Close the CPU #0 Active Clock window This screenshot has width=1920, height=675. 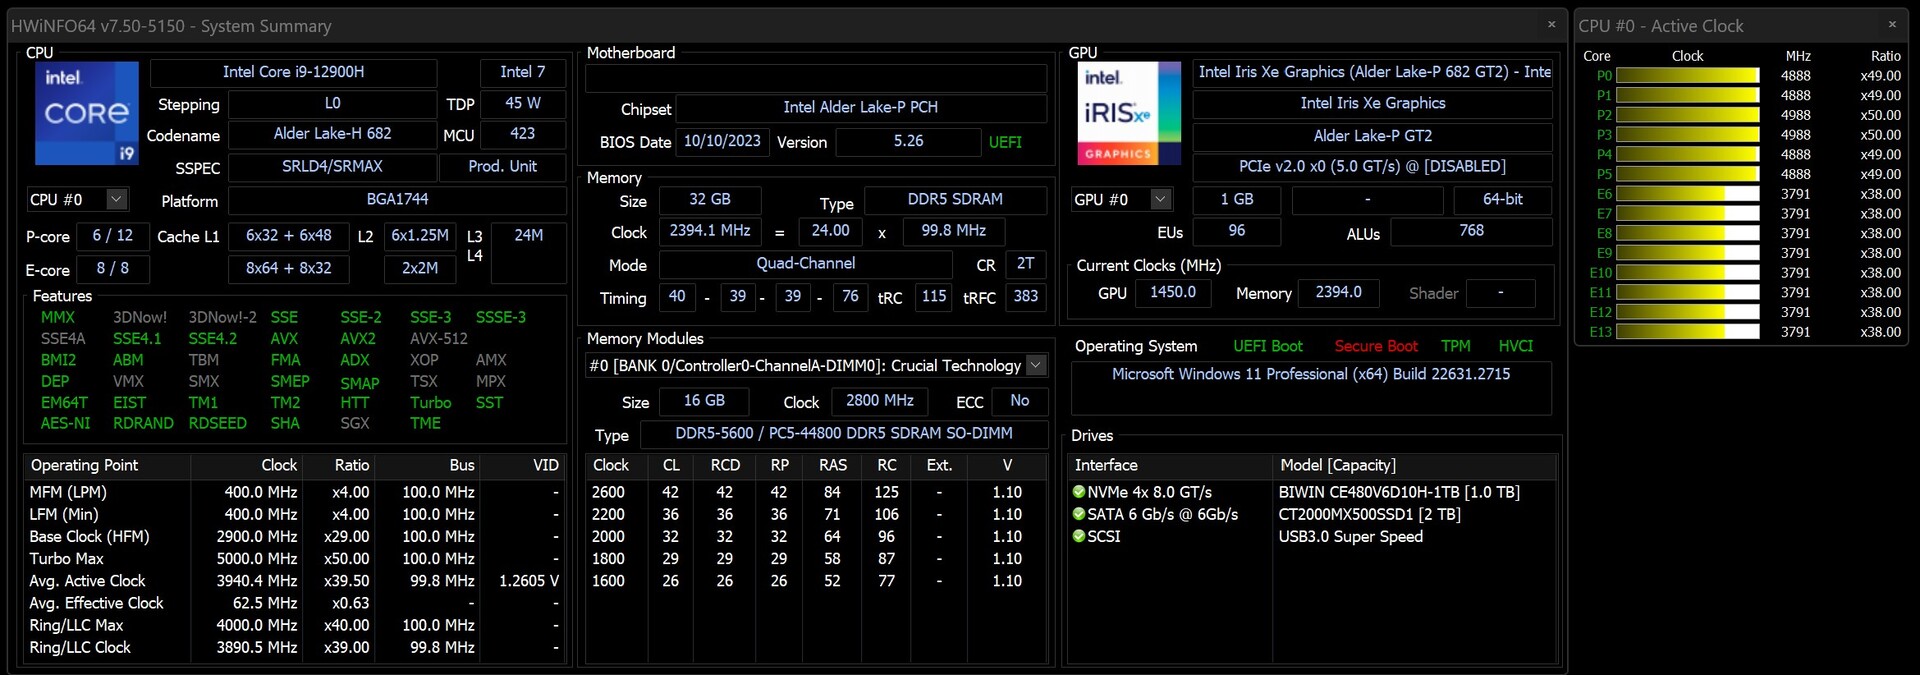(1892, 24)
